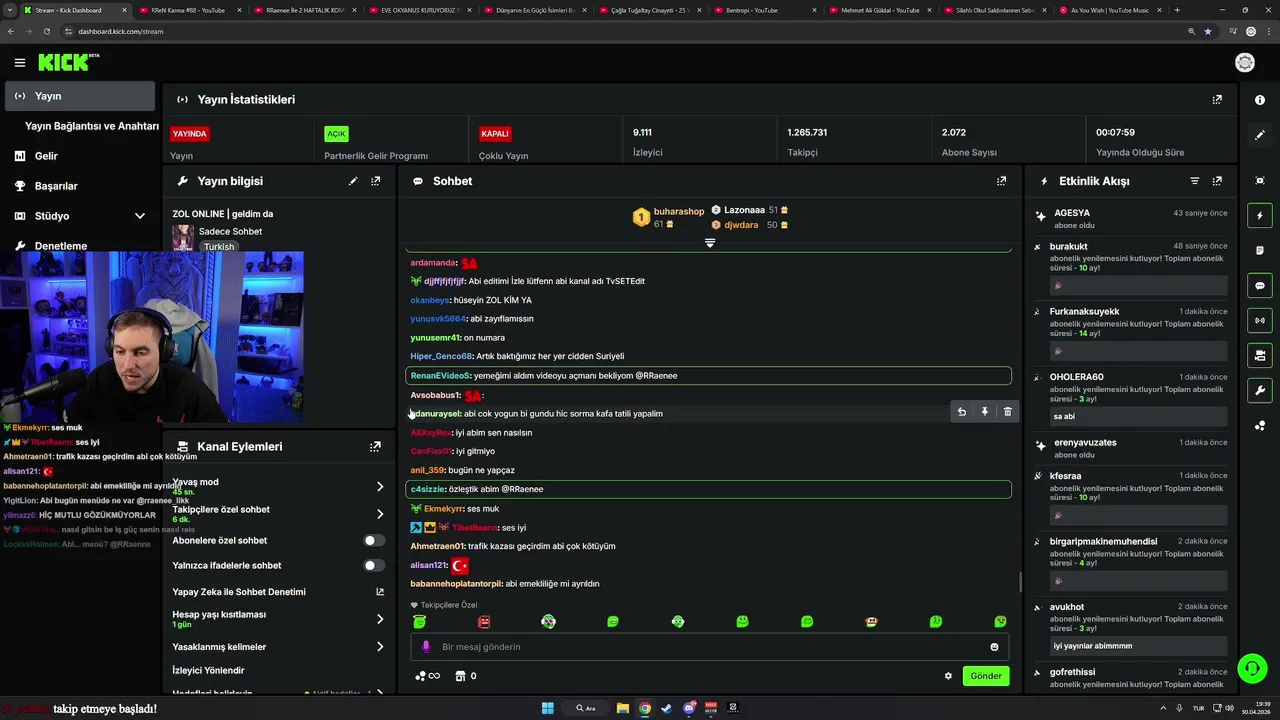Viewport: 1280px width, 720px height.
Task: Toggle chat bubble icon in right sidebar
Action: 1260,286
